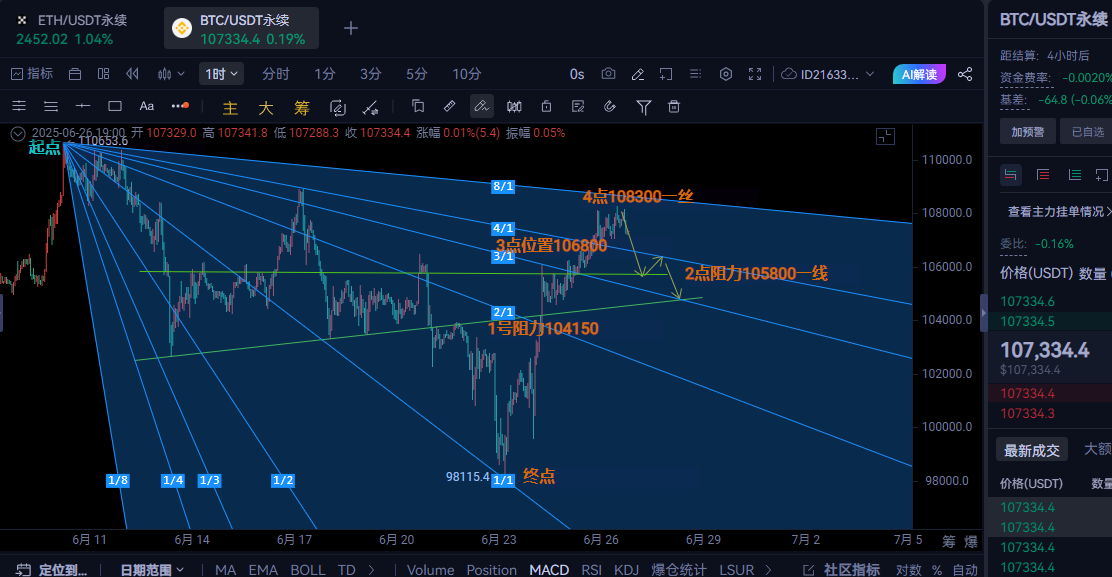Image resolution: width=1112 pixels, height=577 pixels.
Task: Toggle the MACD indicator
Action: (x=549, y=569)
